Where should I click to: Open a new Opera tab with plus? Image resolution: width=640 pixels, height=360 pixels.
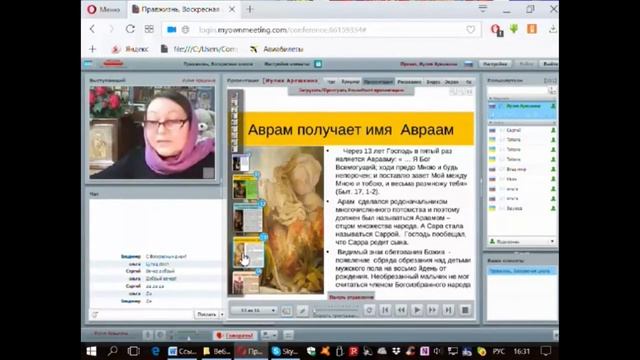coord(250,9)
